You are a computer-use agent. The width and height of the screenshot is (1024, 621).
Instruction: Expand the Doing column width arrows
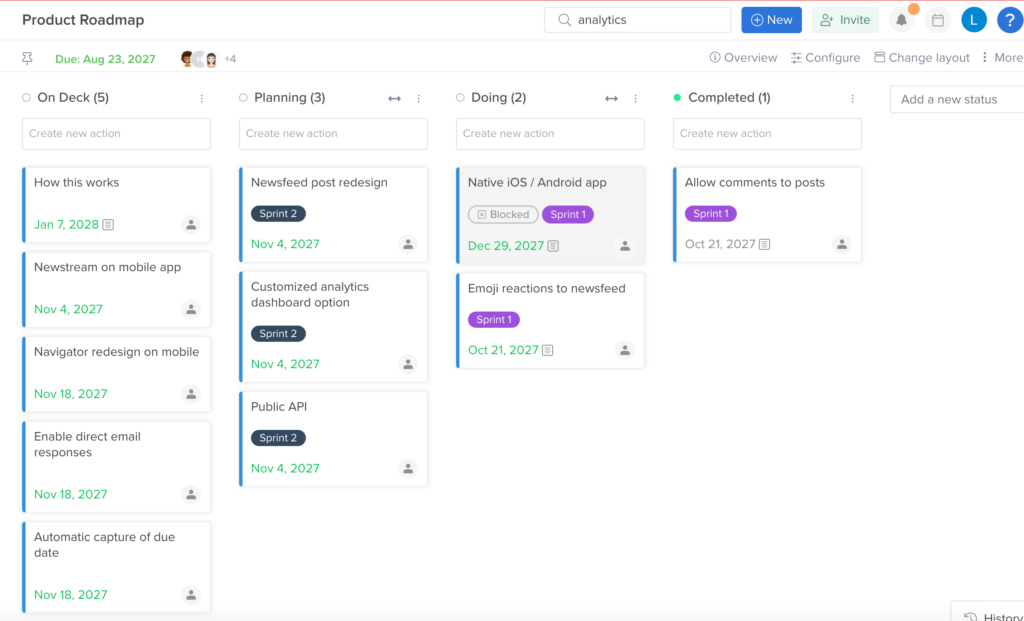click(611, 97)
